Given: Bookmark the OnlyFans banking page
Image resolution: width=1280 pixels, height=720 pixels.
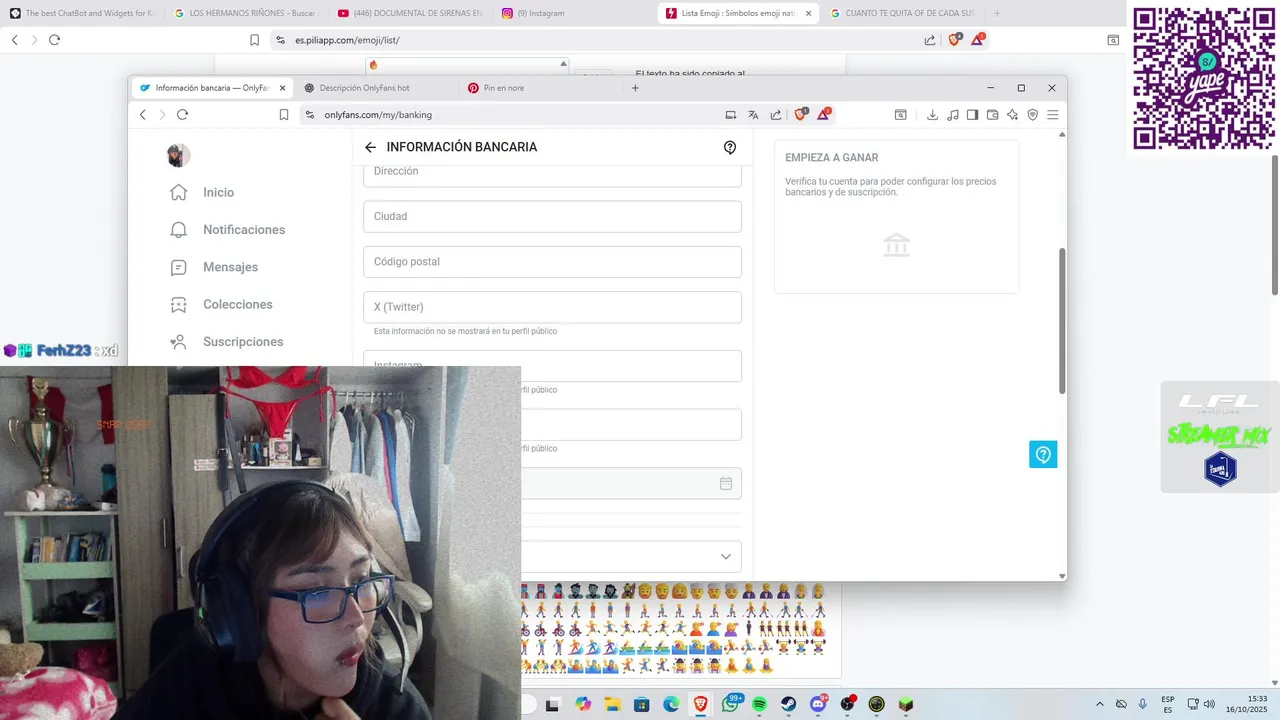Looking at the screenshot, I should [284, 115].
